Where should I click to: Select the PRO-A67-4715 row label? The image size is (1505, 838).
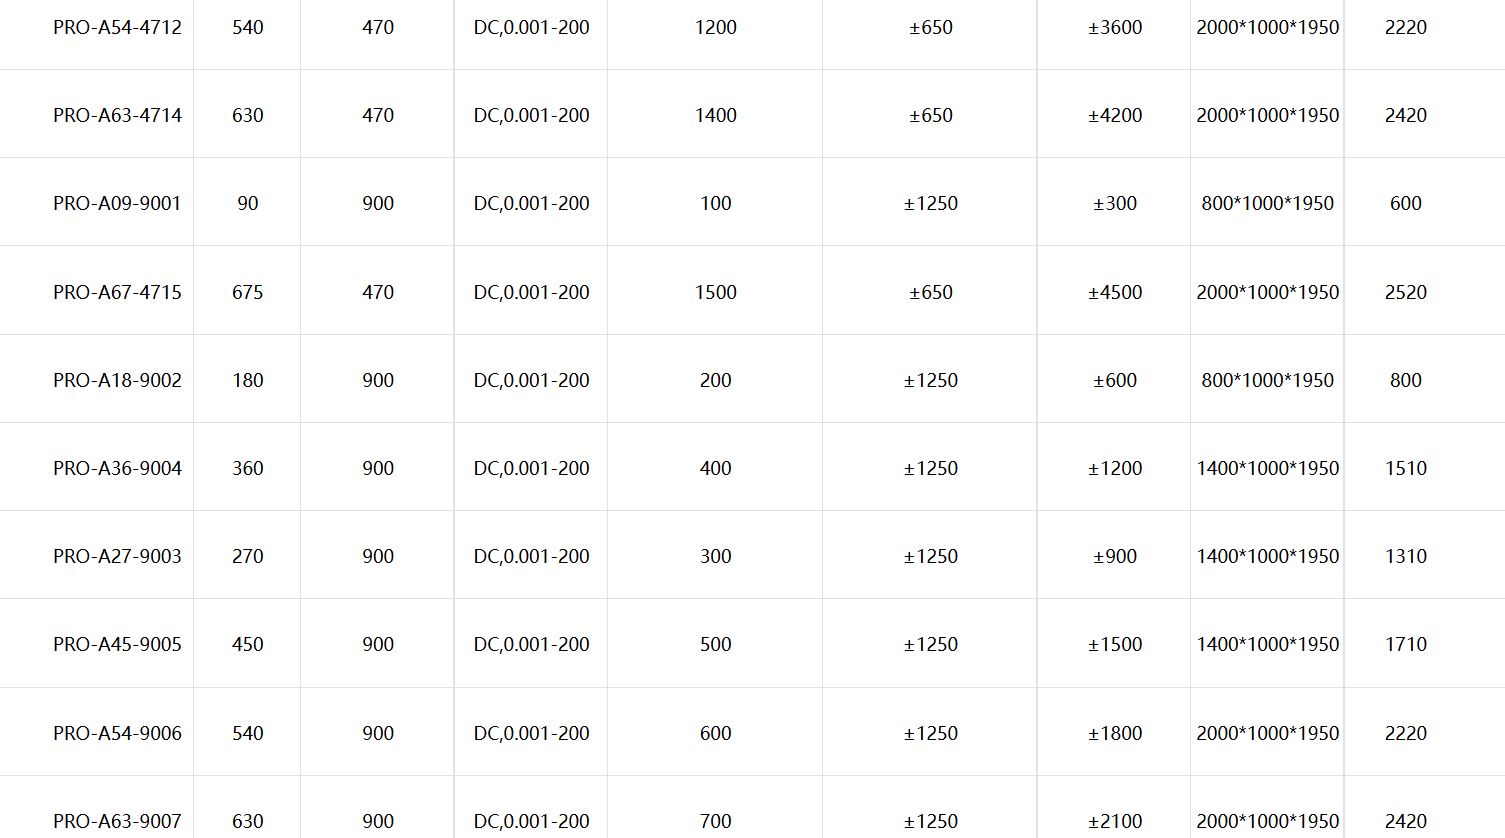pyautogui.click(x=117, y=293)
